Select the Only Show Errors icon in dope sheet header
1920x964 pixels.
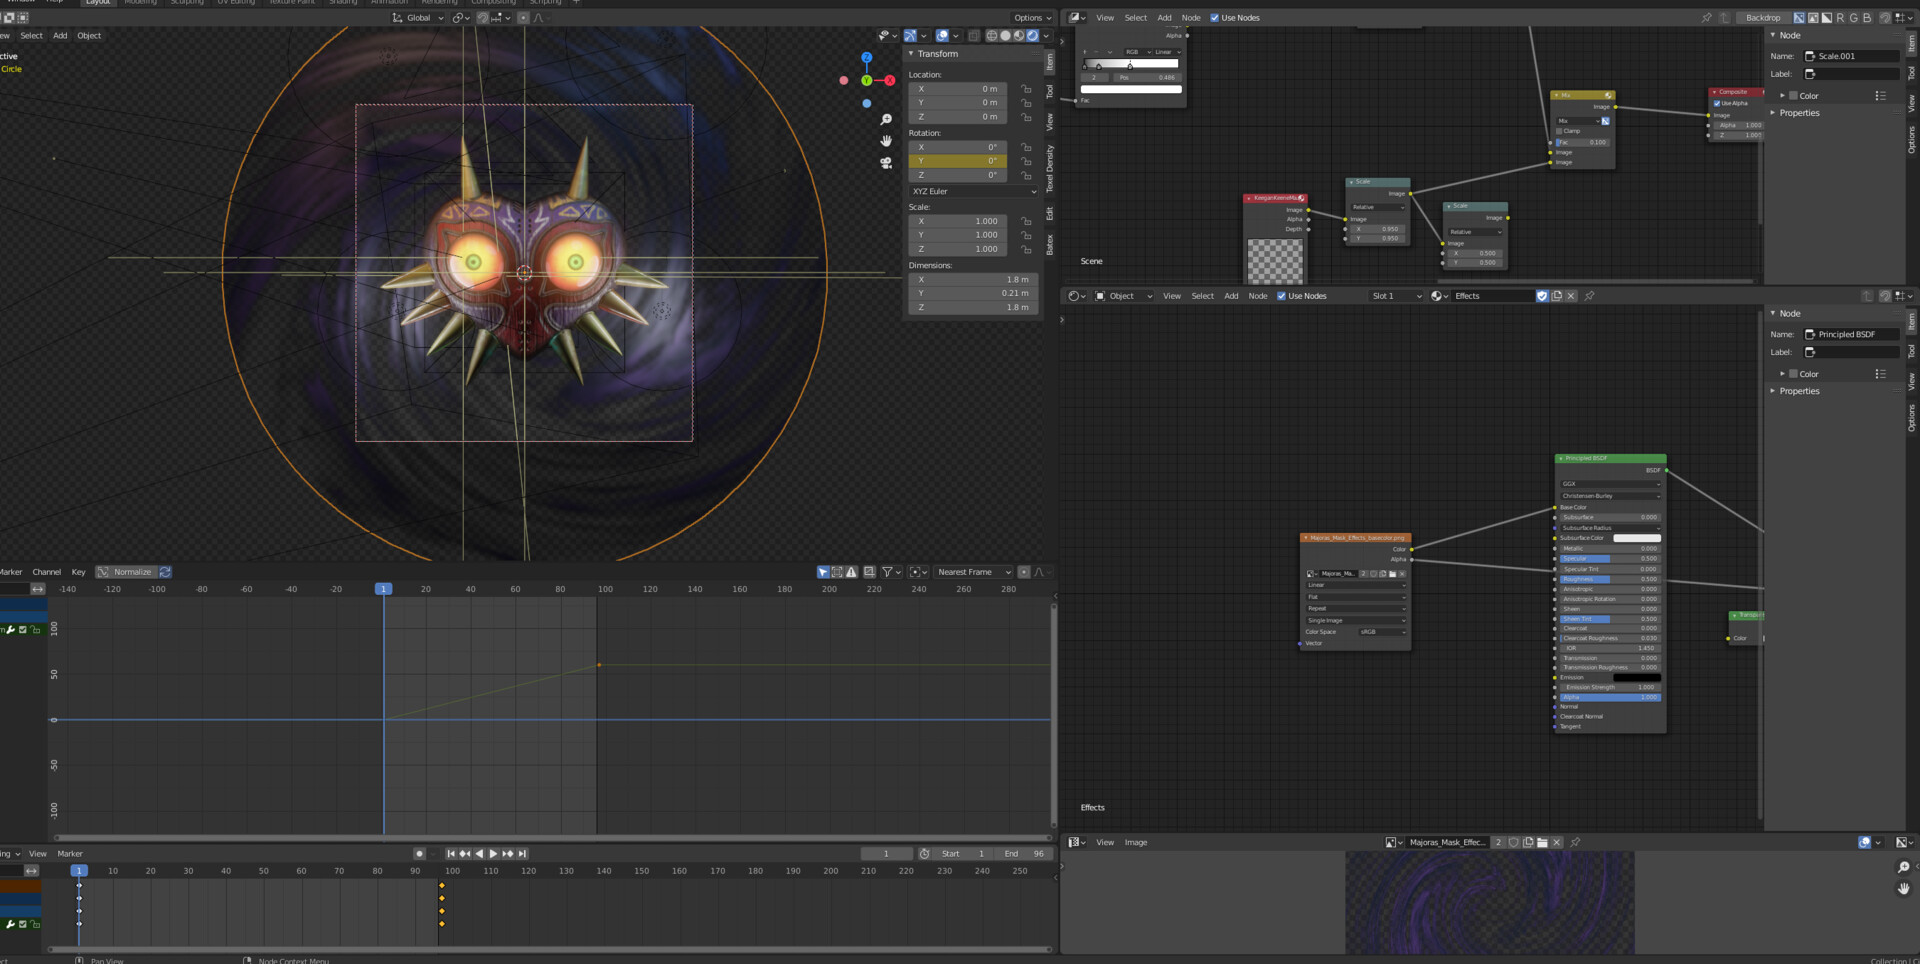851,572
